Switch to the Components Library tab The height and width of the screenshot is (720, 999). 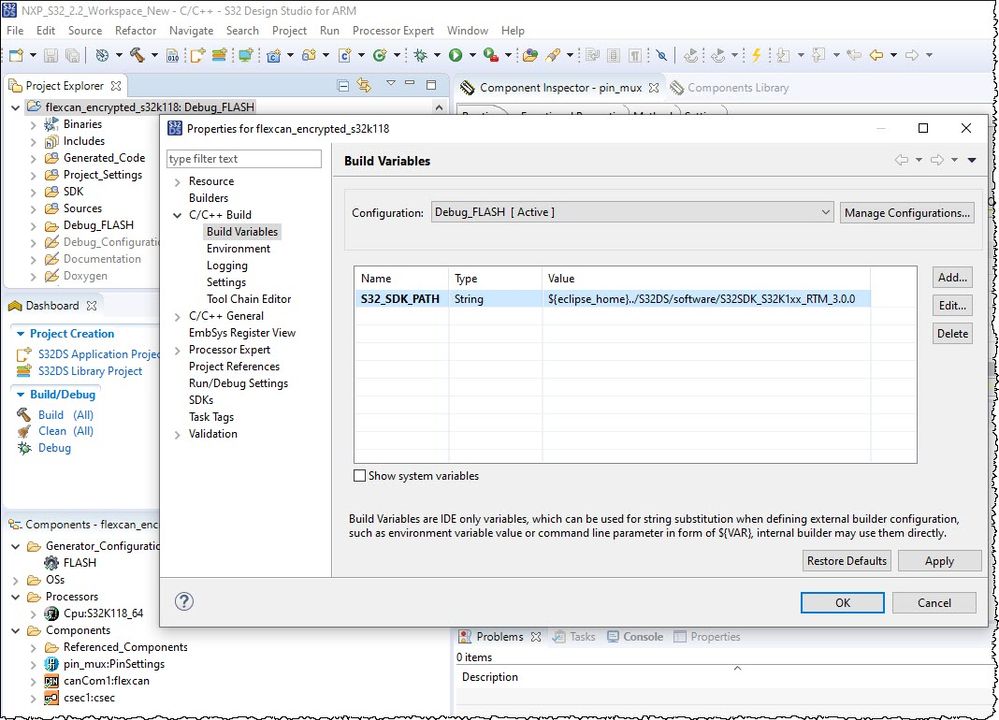(x=730, y=88)
